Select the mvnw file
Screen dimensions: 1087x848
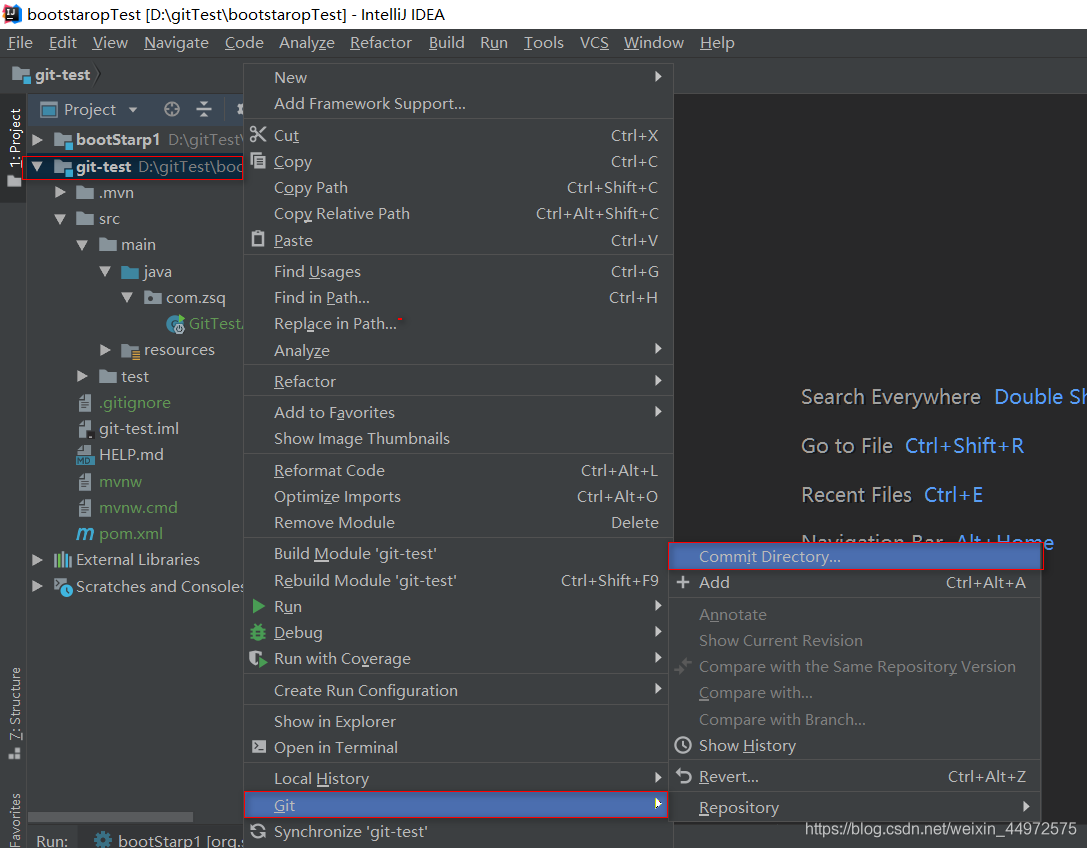pyautogui.click(x=120, y=481)
